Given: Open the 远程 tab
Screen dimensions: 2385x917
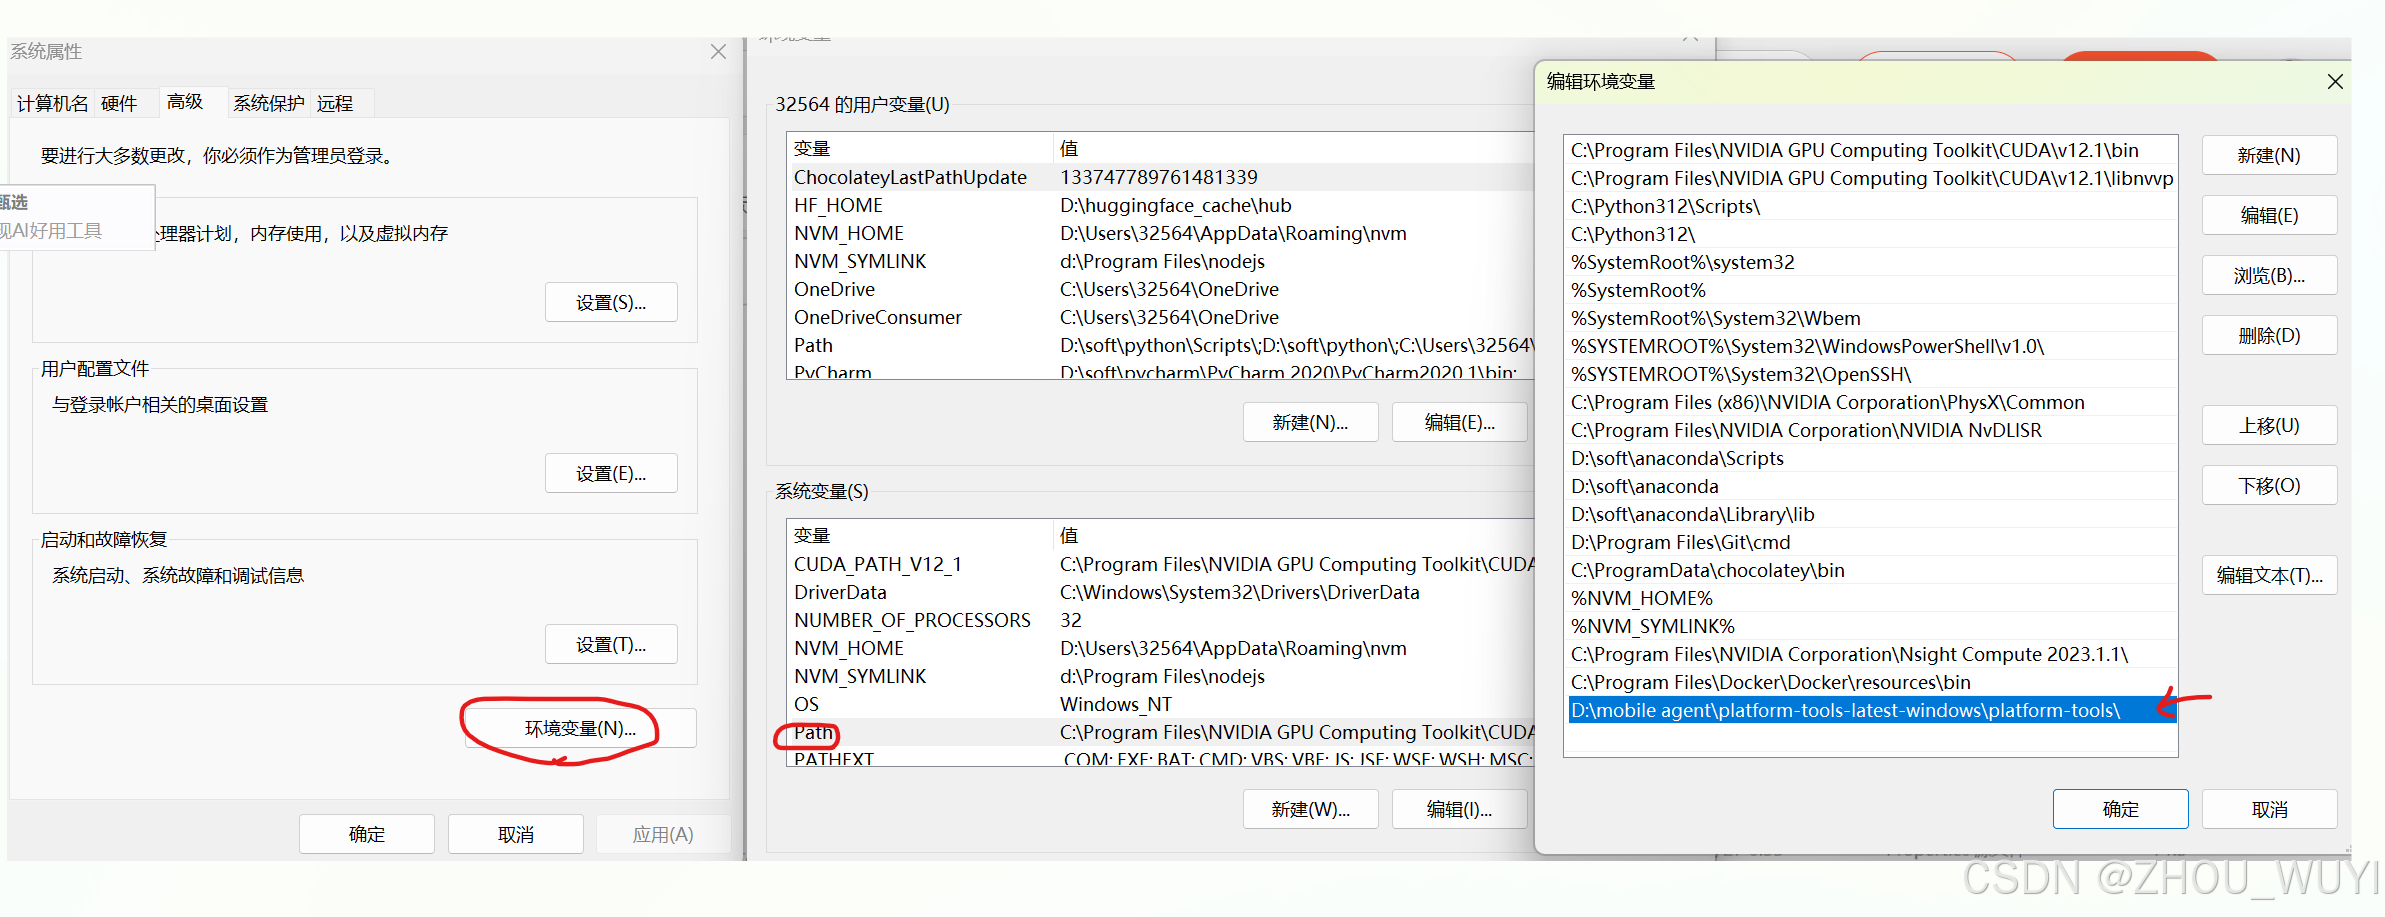Looking at the screenshot, I should (x=335, y=104).
